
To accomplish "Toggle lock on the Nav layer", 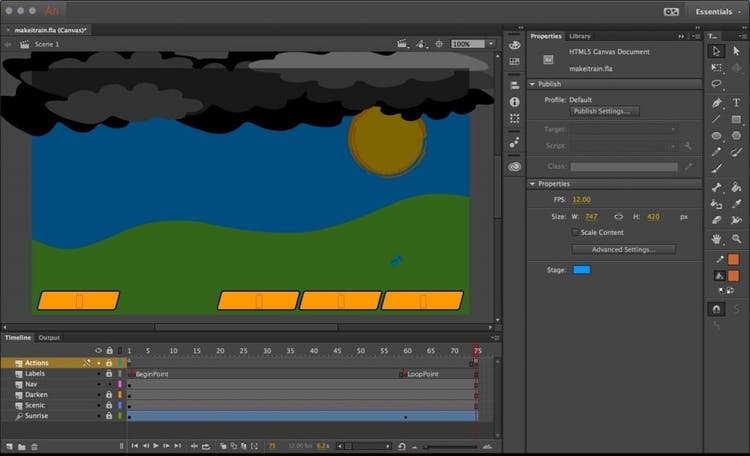I will (x=108, y=384).
